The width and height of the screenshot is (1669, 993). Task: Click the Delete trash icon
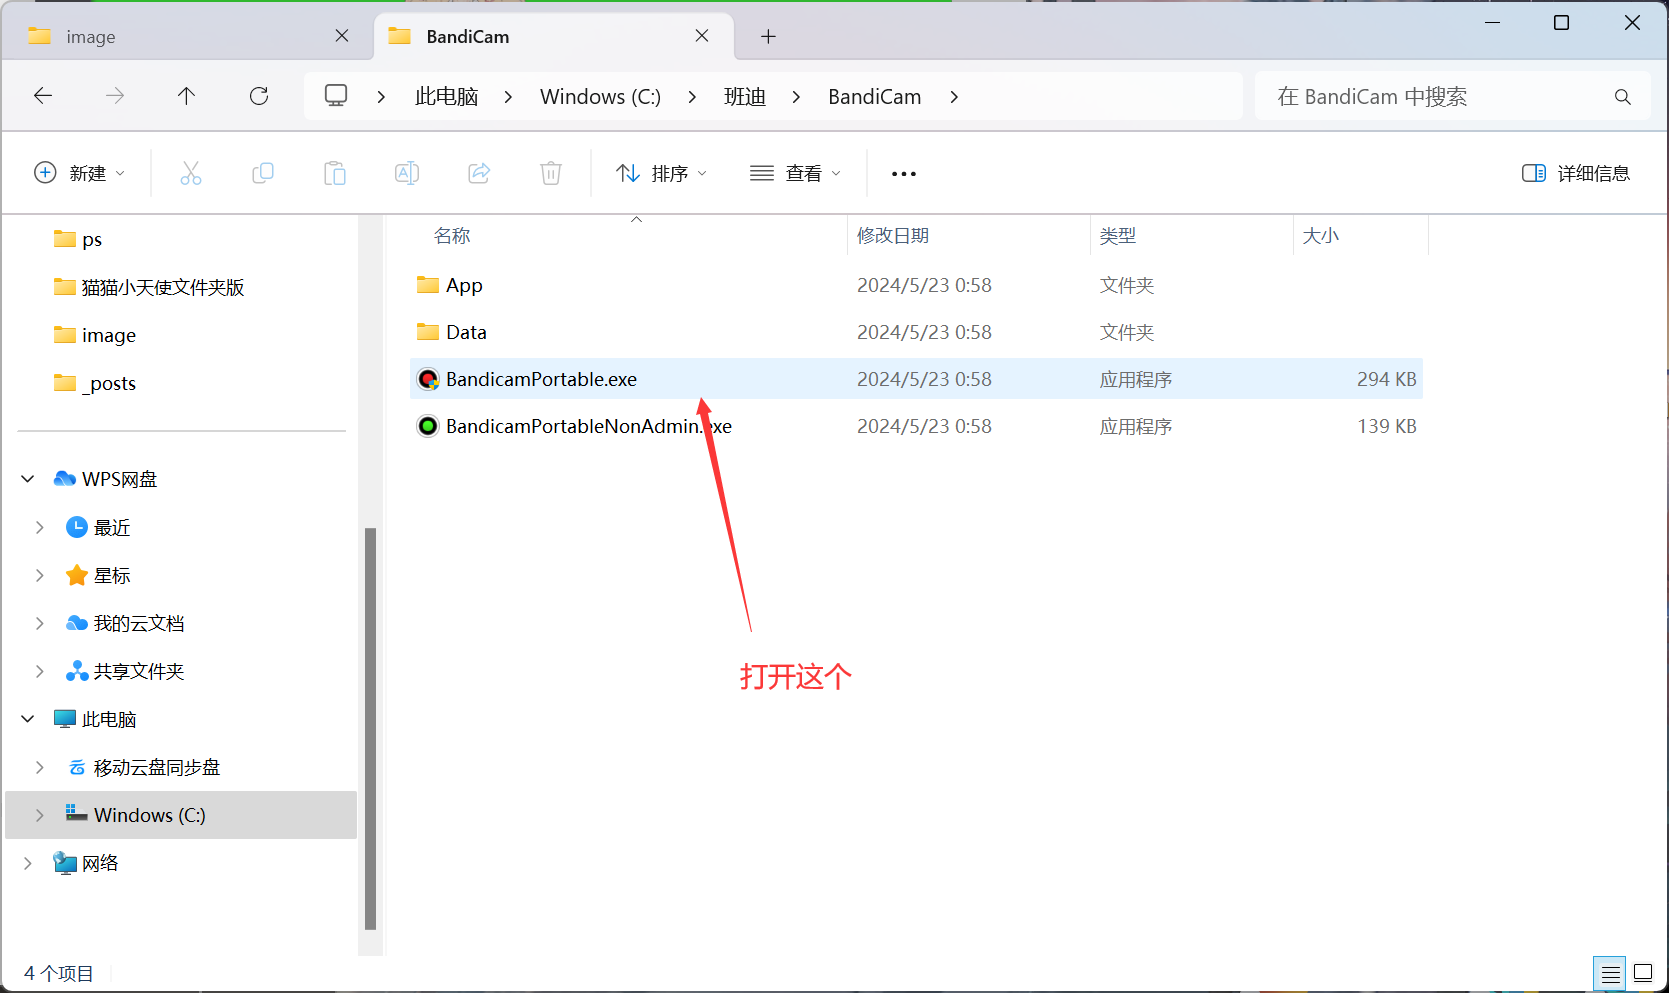[x=551, y=173]
